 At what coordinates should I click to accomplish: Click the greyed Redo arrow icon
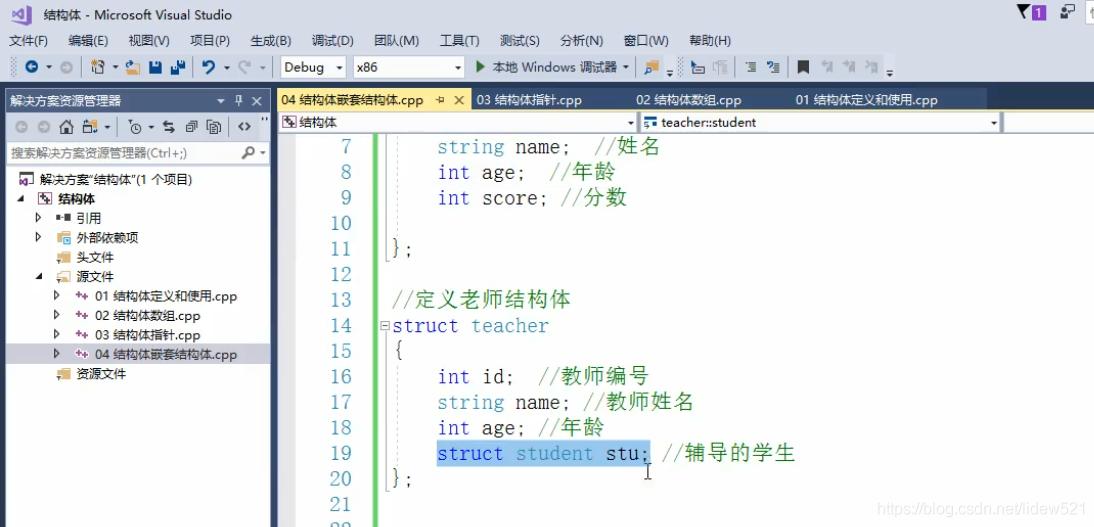click(244, 67)
